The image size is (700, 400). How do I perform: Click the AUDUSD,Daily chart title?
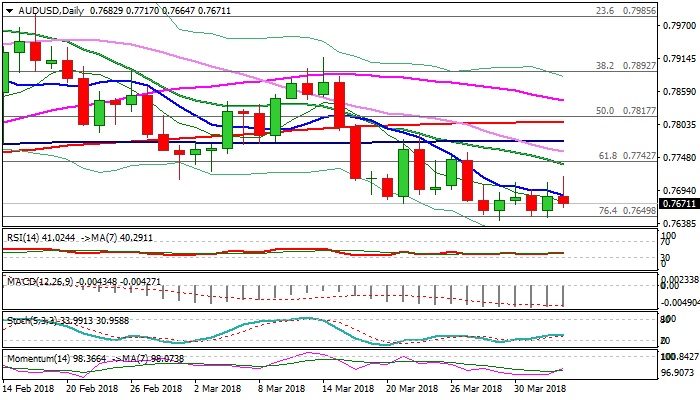44,7
